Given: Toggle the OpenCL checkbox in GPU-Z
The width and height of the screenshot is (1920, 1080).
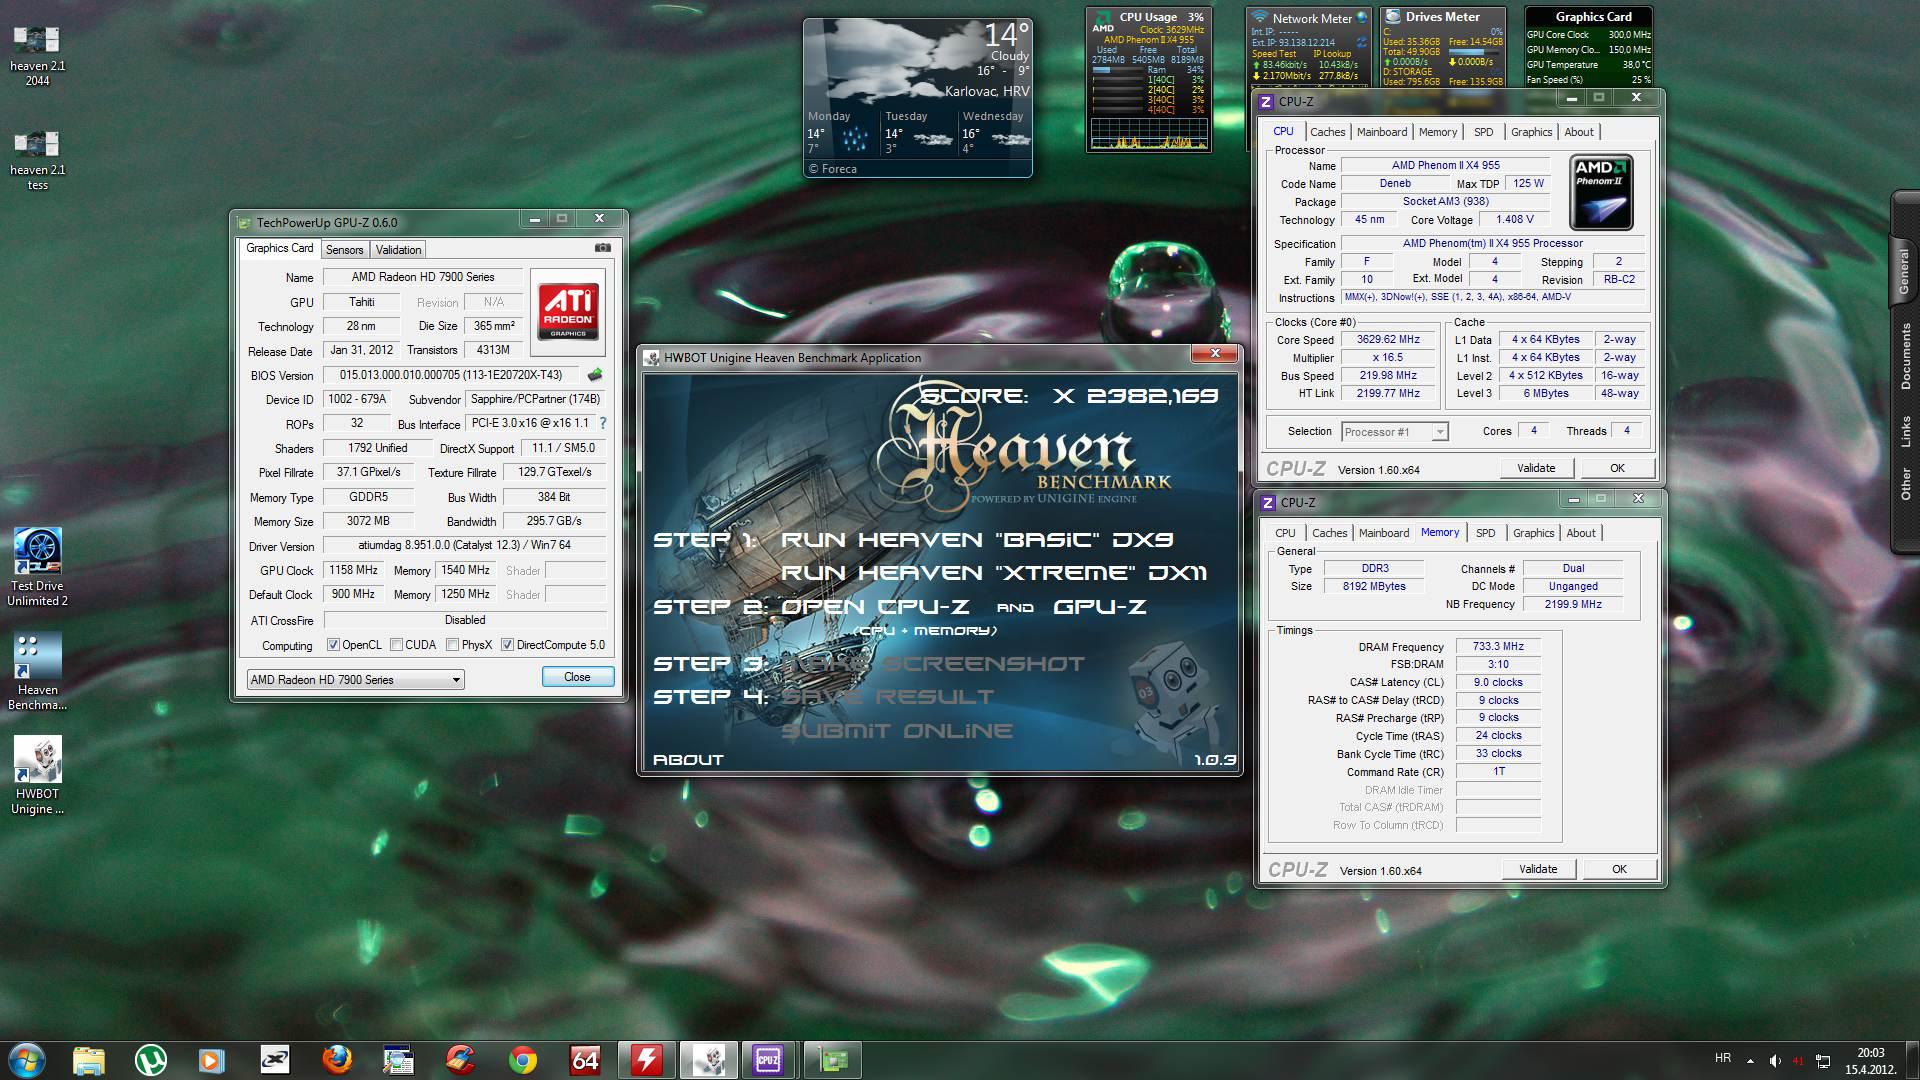Looking at the screenshot, I should (334, 645).
